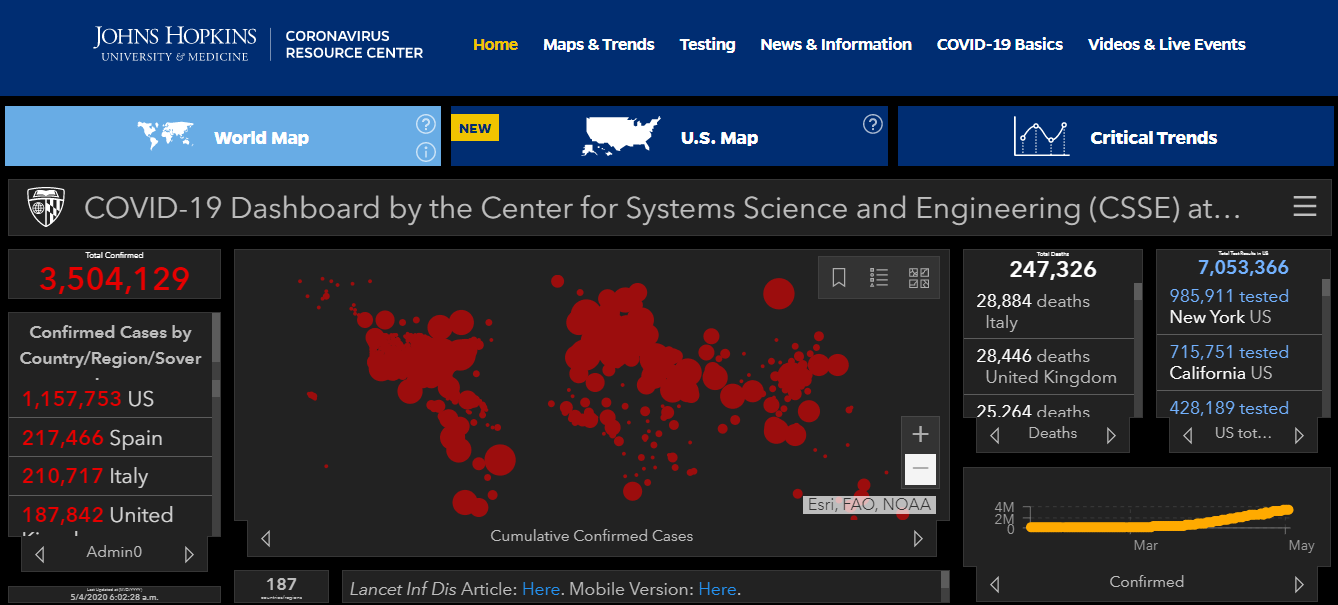Click the World Map help question mark icon
This screenshot has width=1338, height=605.
[x=426, y=124]
